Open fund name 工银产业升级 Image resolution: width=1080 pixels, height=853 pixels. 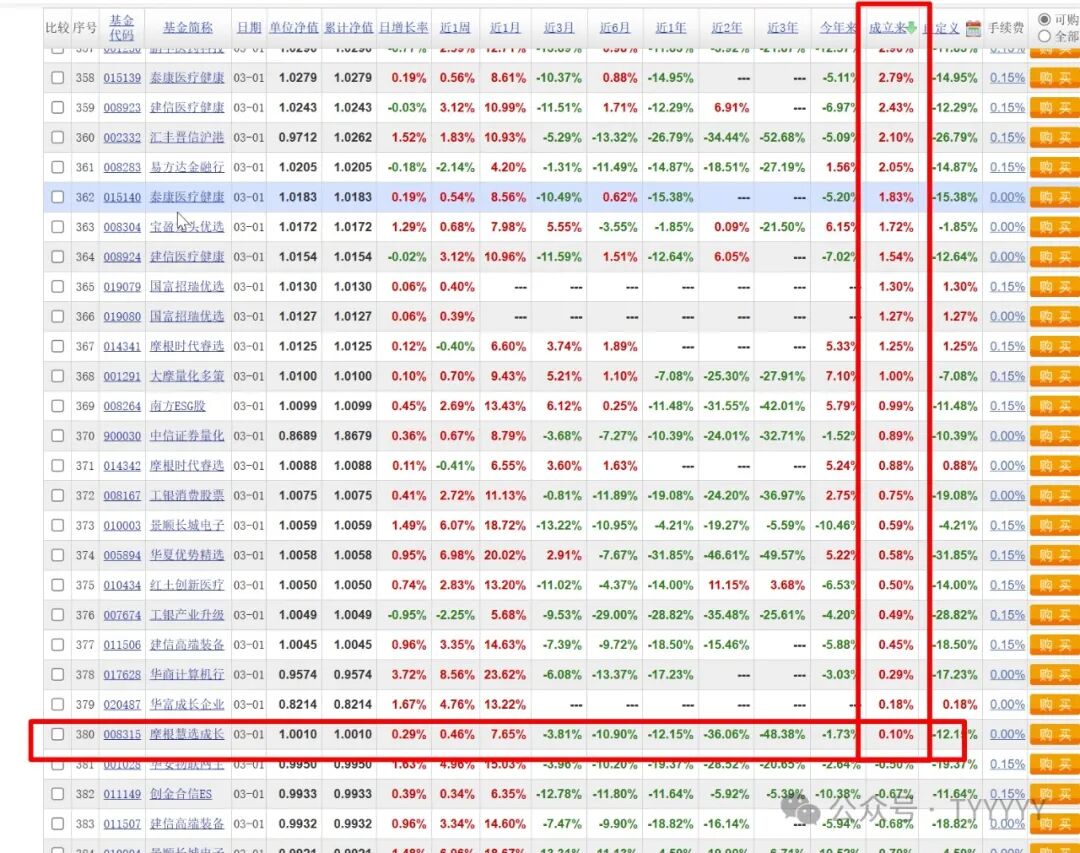(187, 615)
